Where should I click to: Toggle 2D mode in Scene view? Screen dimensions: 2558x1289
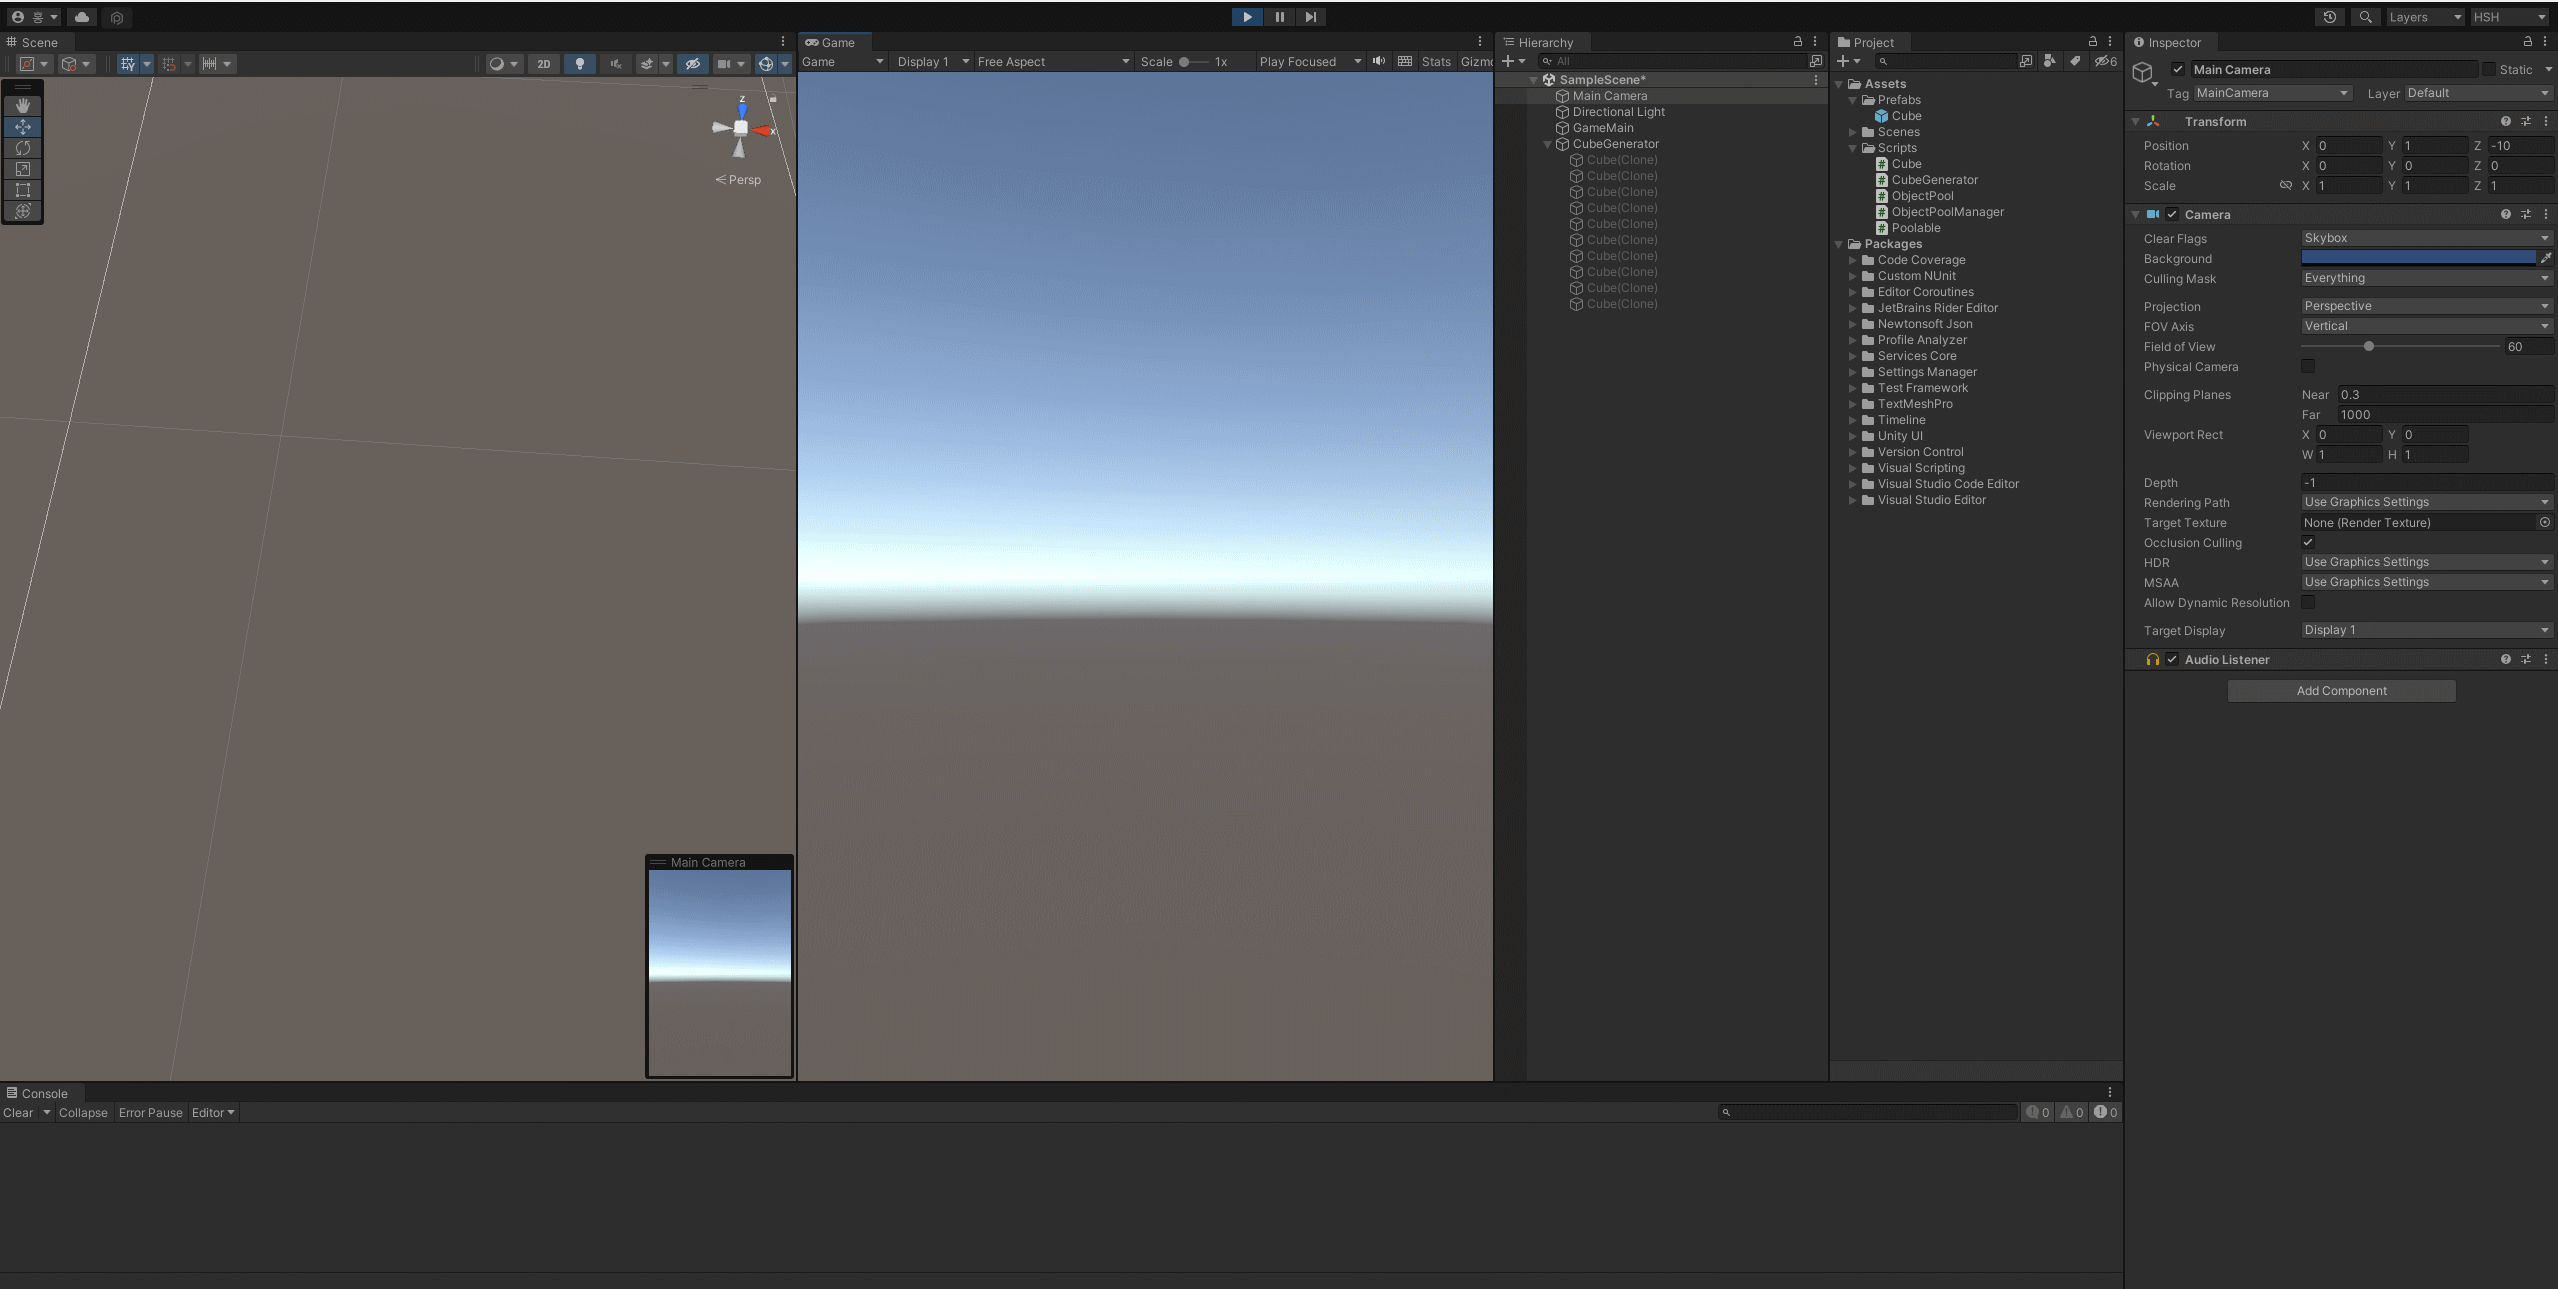click(x=543, y=63)
